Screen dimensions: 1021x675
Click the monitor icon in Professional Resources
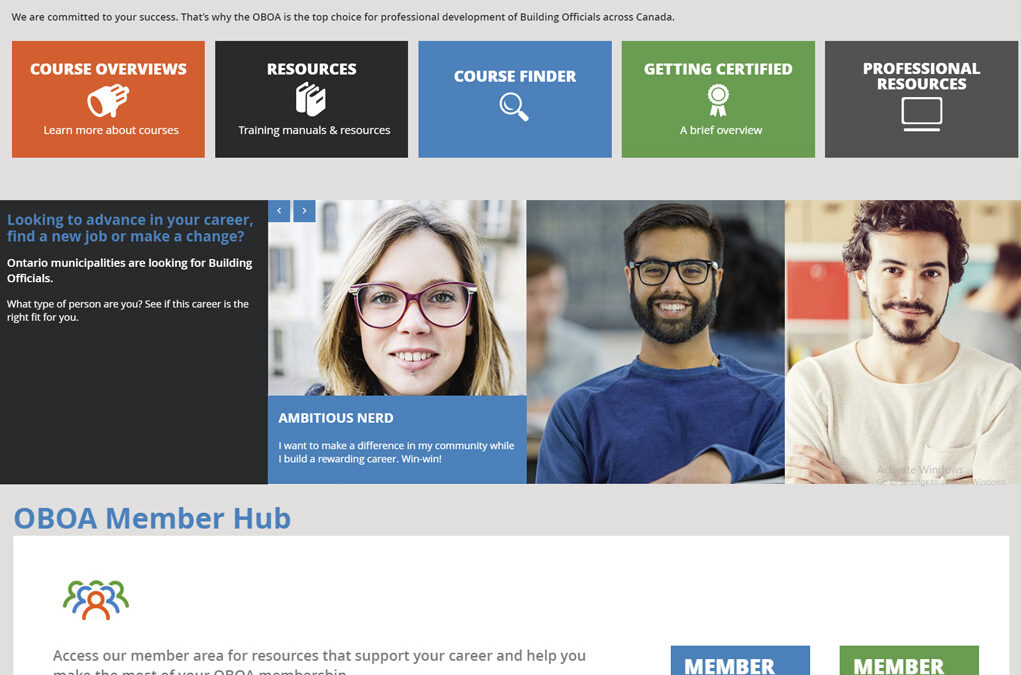click(921, 114)
